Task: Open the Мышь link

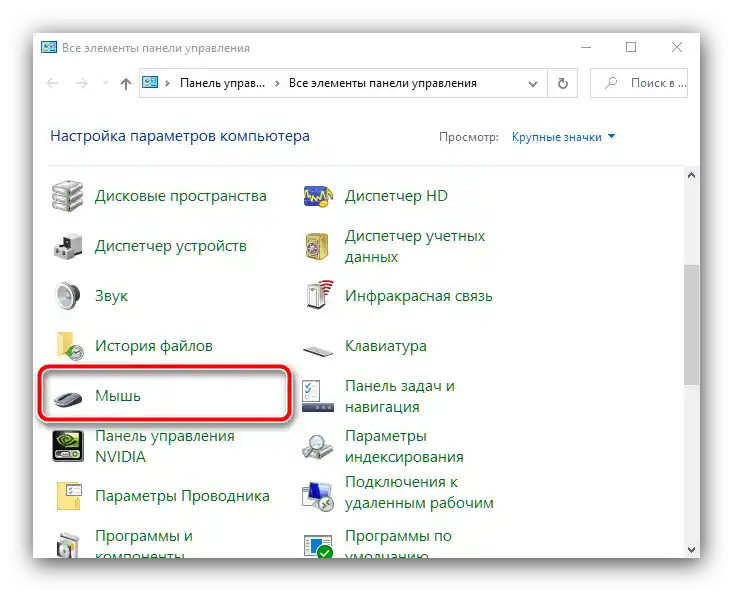Action: (x=118, y=396)
